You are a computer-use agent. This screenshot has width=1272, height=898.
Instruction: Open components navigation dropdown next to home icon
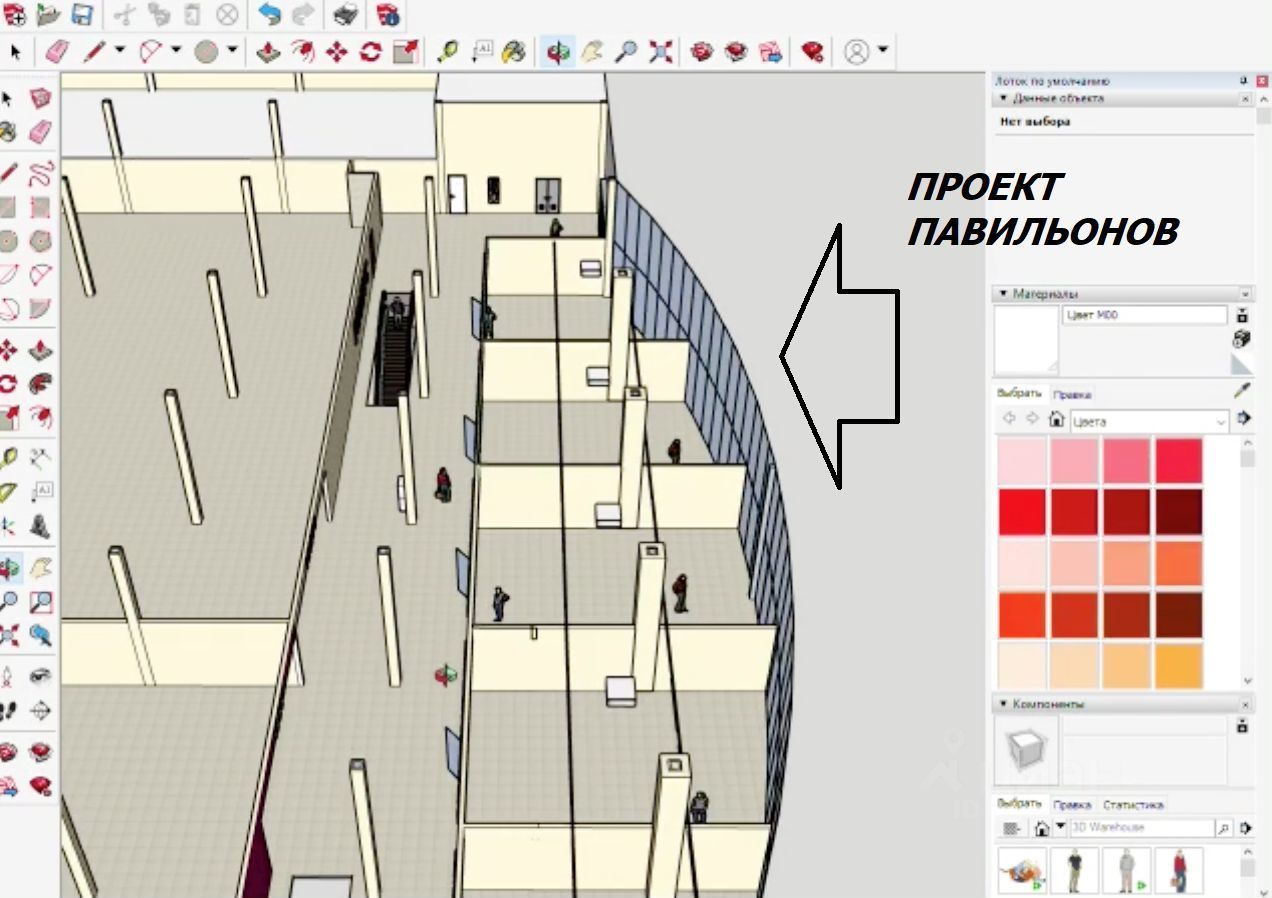coord(1061,827)
